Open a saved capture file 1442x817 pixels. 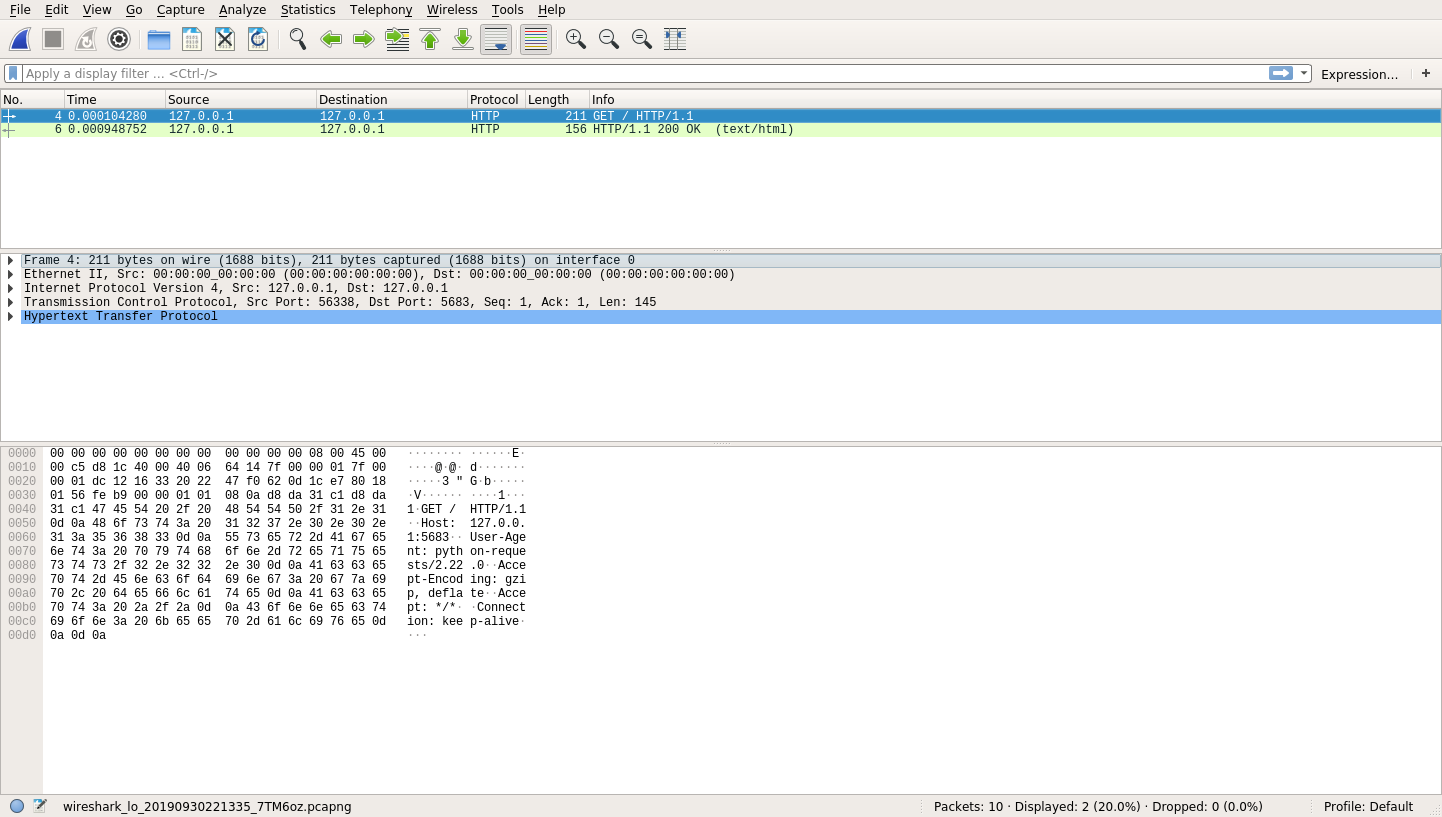158,39
